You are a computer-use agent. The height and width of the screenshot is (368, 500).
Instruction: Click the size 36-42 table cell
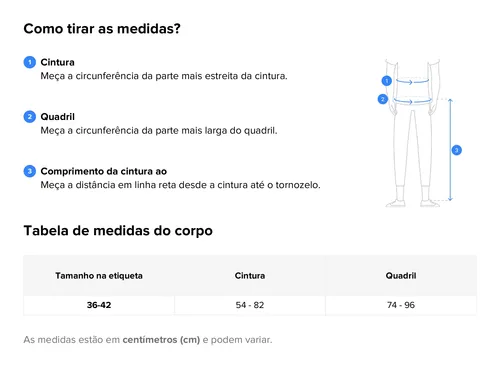99,305
